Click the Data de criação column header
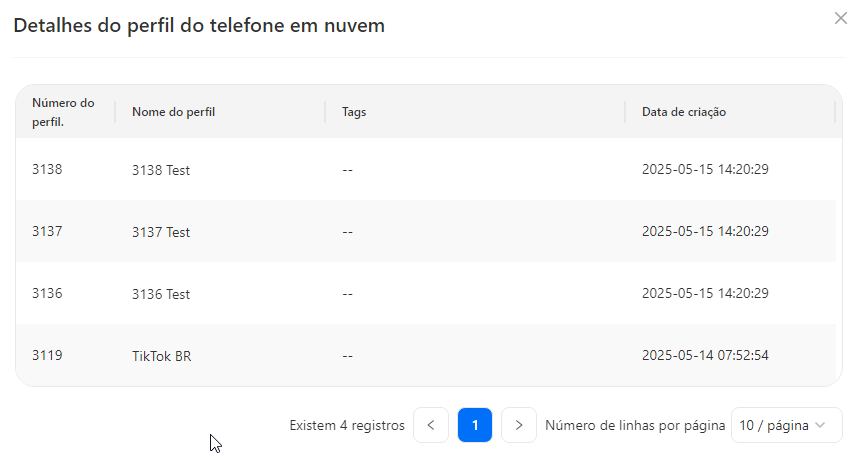859x471 pixels. click(684, 112)
